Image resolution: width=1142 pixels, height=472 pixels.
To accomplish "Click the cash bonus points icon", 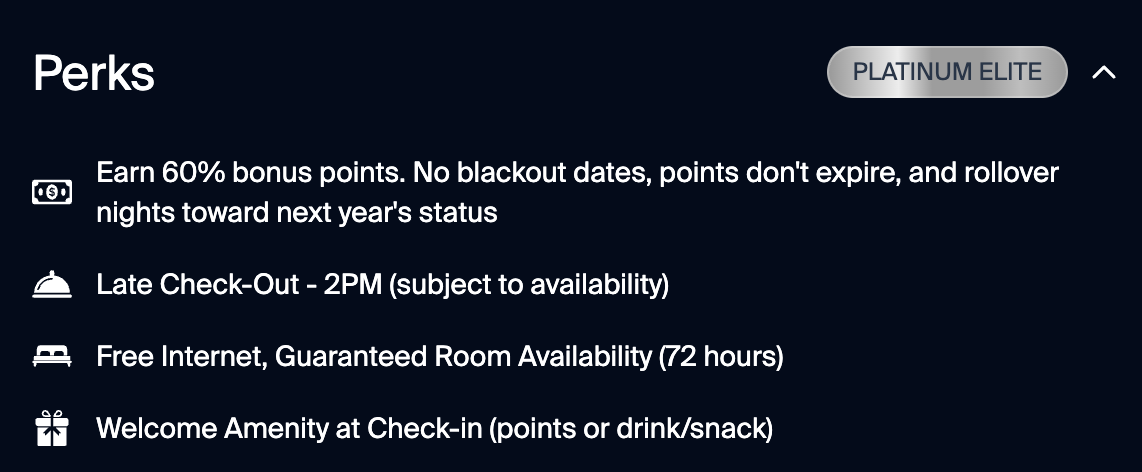I will 51,192.
